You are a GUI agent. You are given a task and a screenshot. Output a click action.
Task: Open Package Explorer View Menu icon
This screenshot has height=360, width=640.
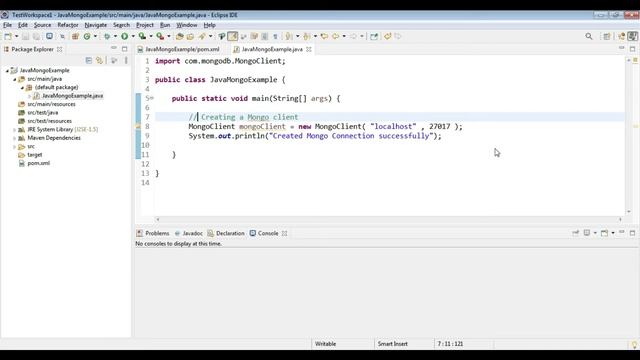click(126, 60)
